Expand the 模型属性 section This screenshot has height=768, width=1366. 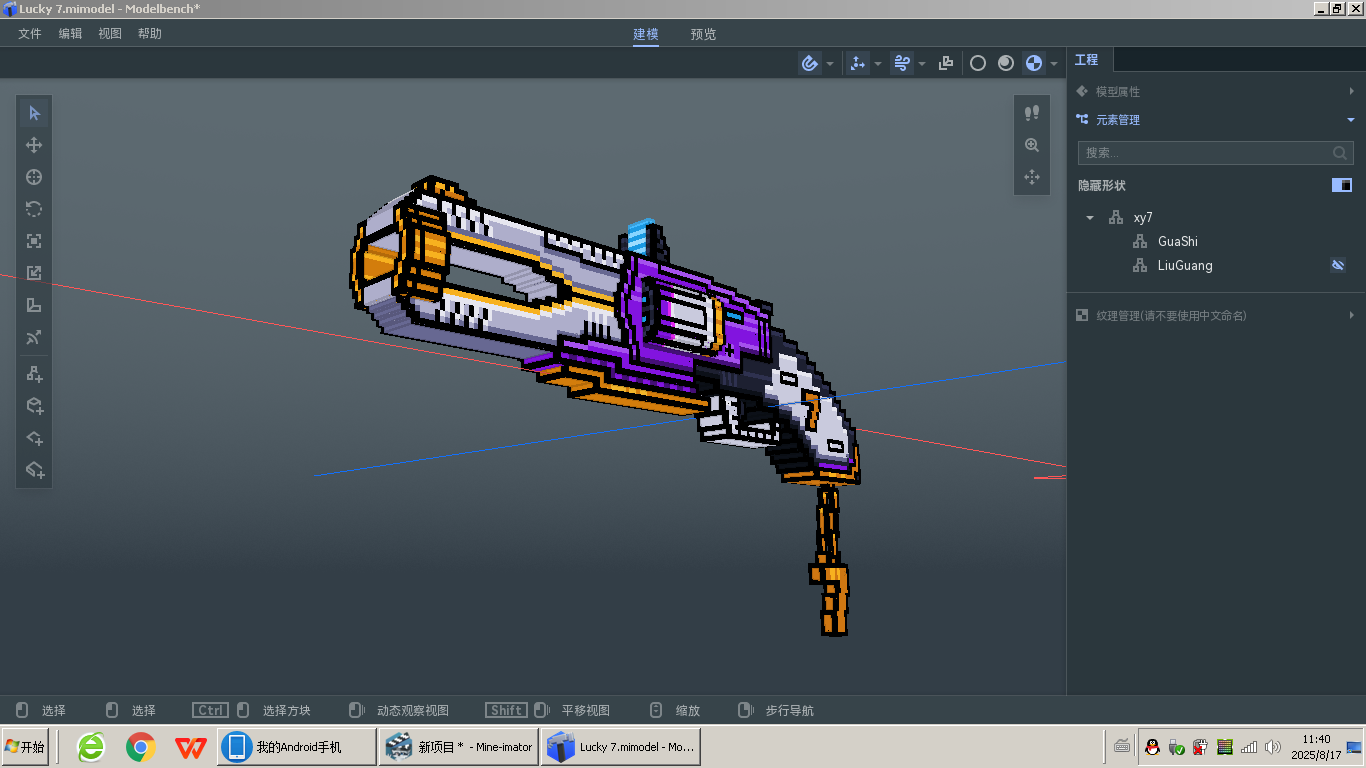click(x=1216, y=91)
